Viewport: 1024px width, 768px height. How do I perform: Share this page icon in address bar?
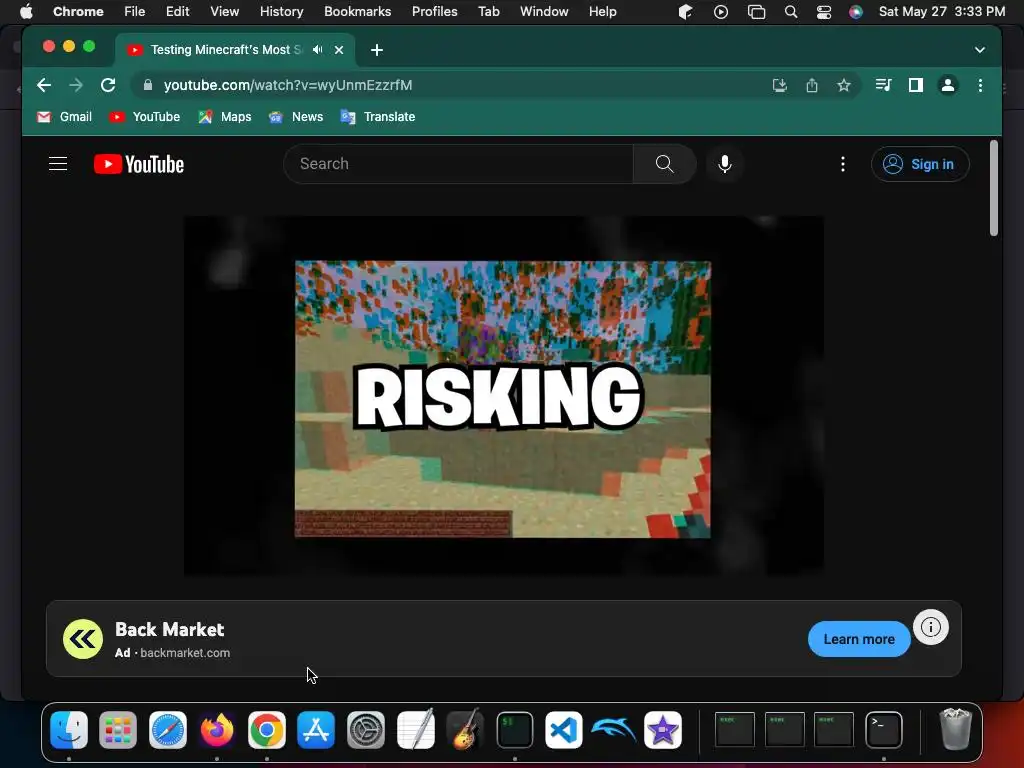click(812, 85)
